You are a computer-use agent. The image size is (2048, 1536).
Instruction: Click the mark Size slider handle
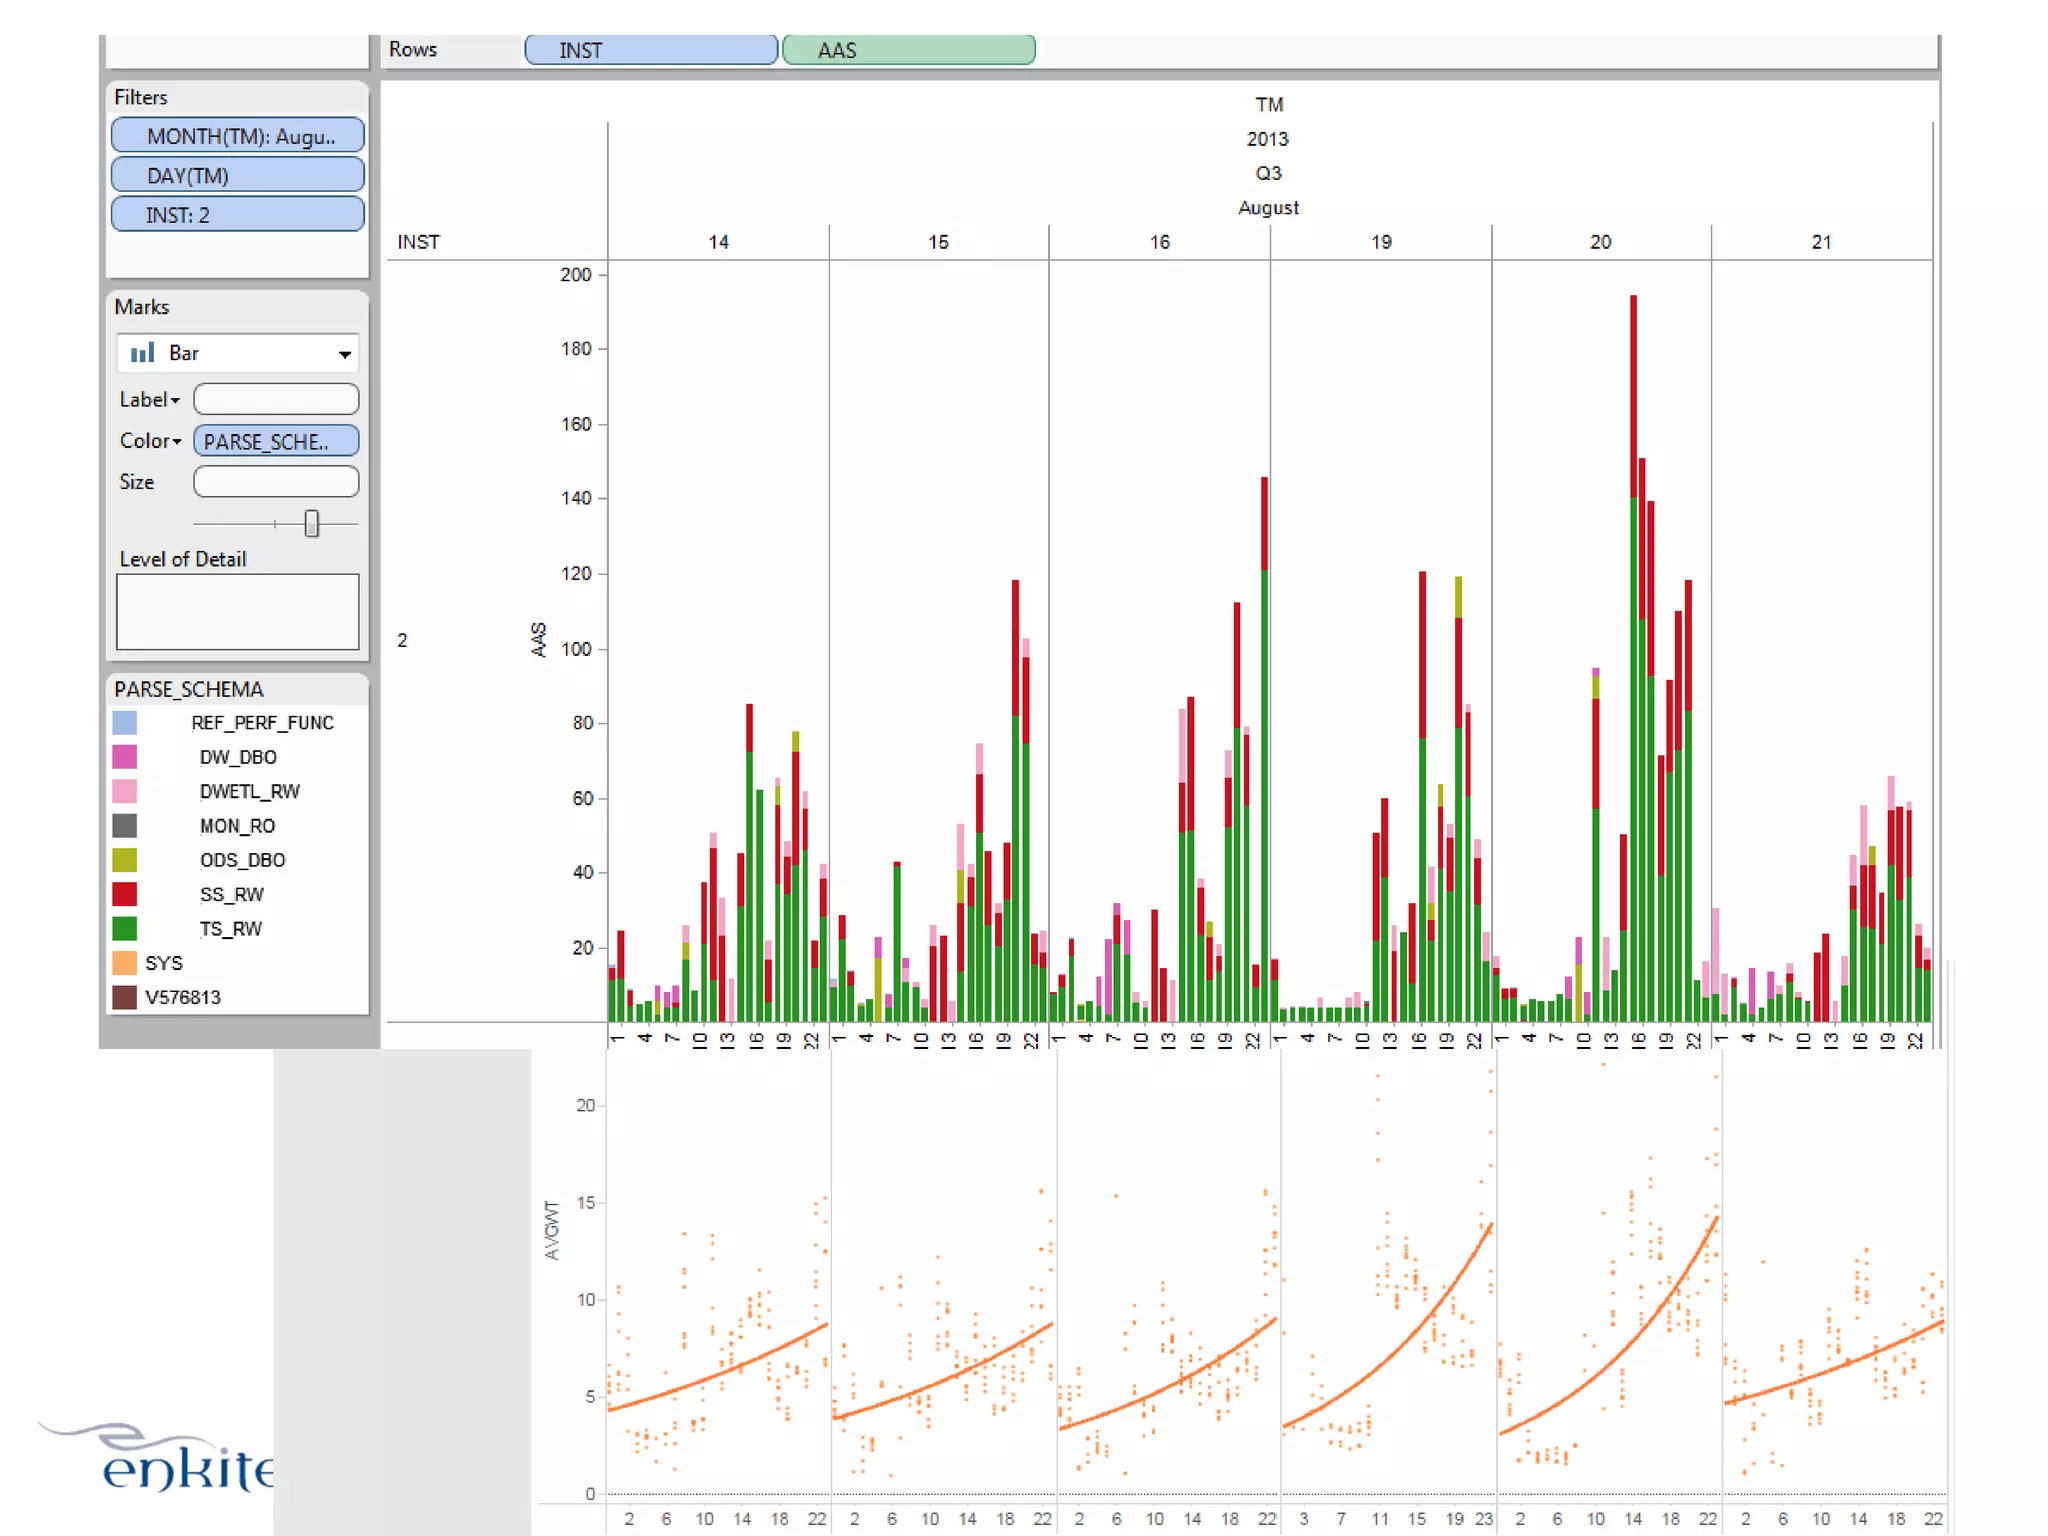[x=312, y=523]
